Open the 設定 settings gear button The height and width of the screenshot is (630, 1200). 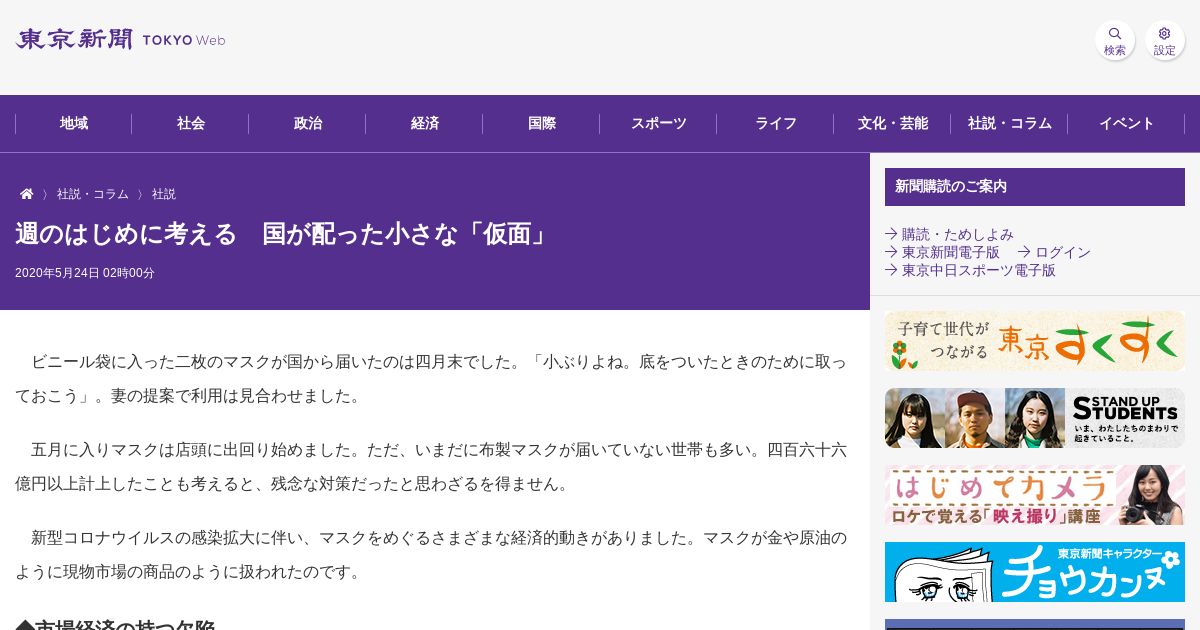[1165, 40]
